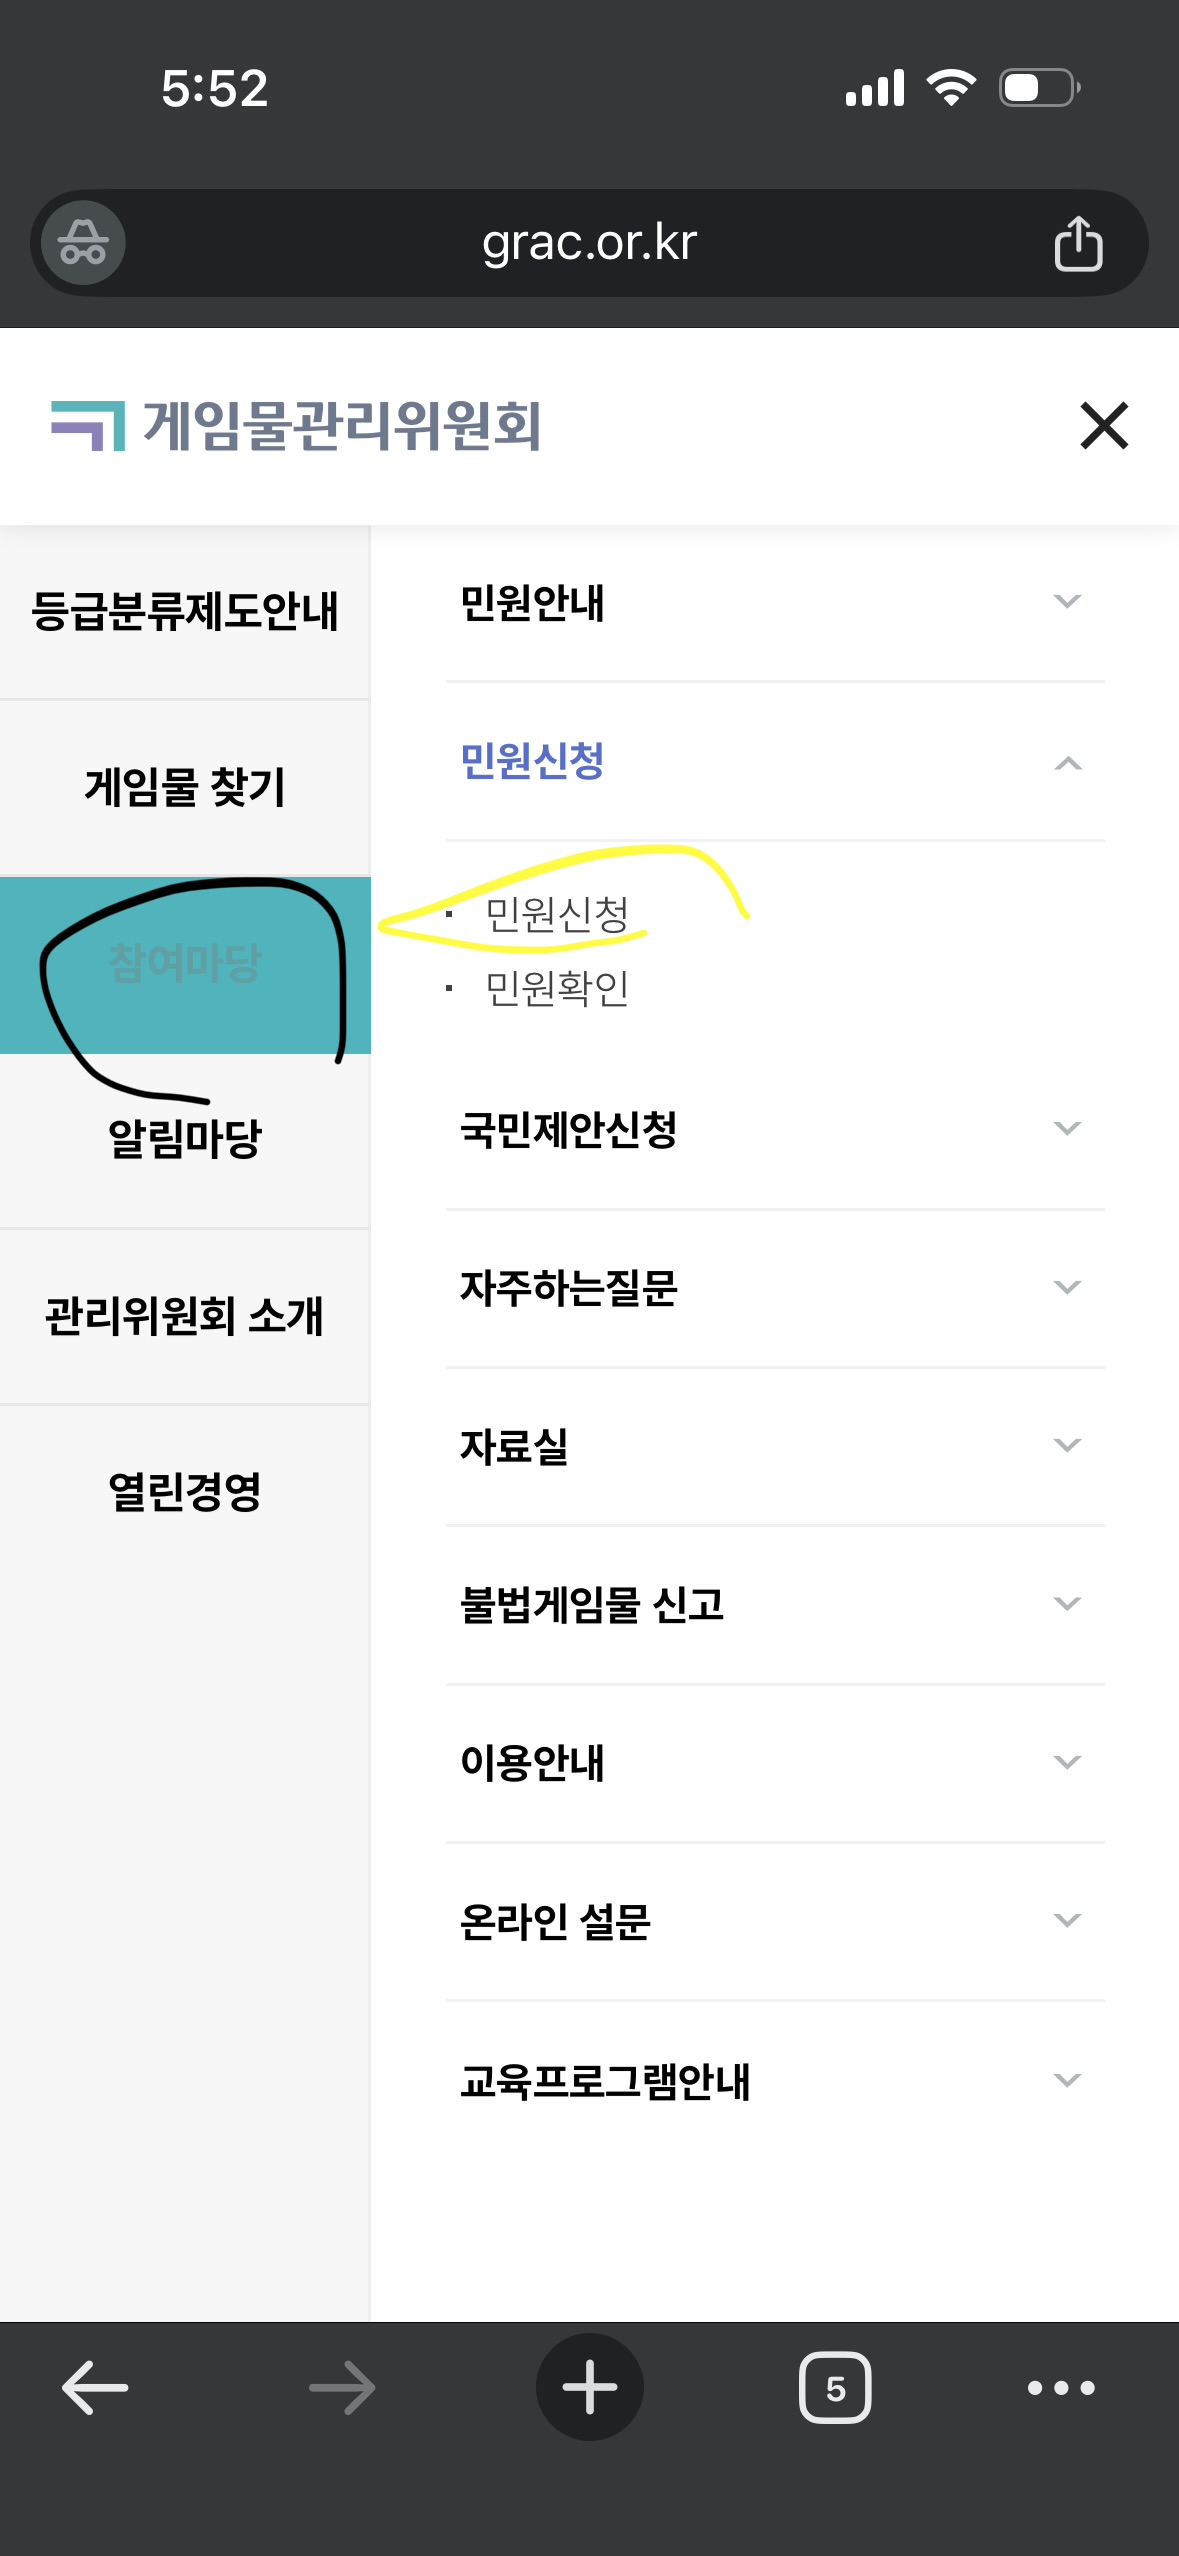Select the 게임물 찾기 menu tab

[x=185, y=787]
